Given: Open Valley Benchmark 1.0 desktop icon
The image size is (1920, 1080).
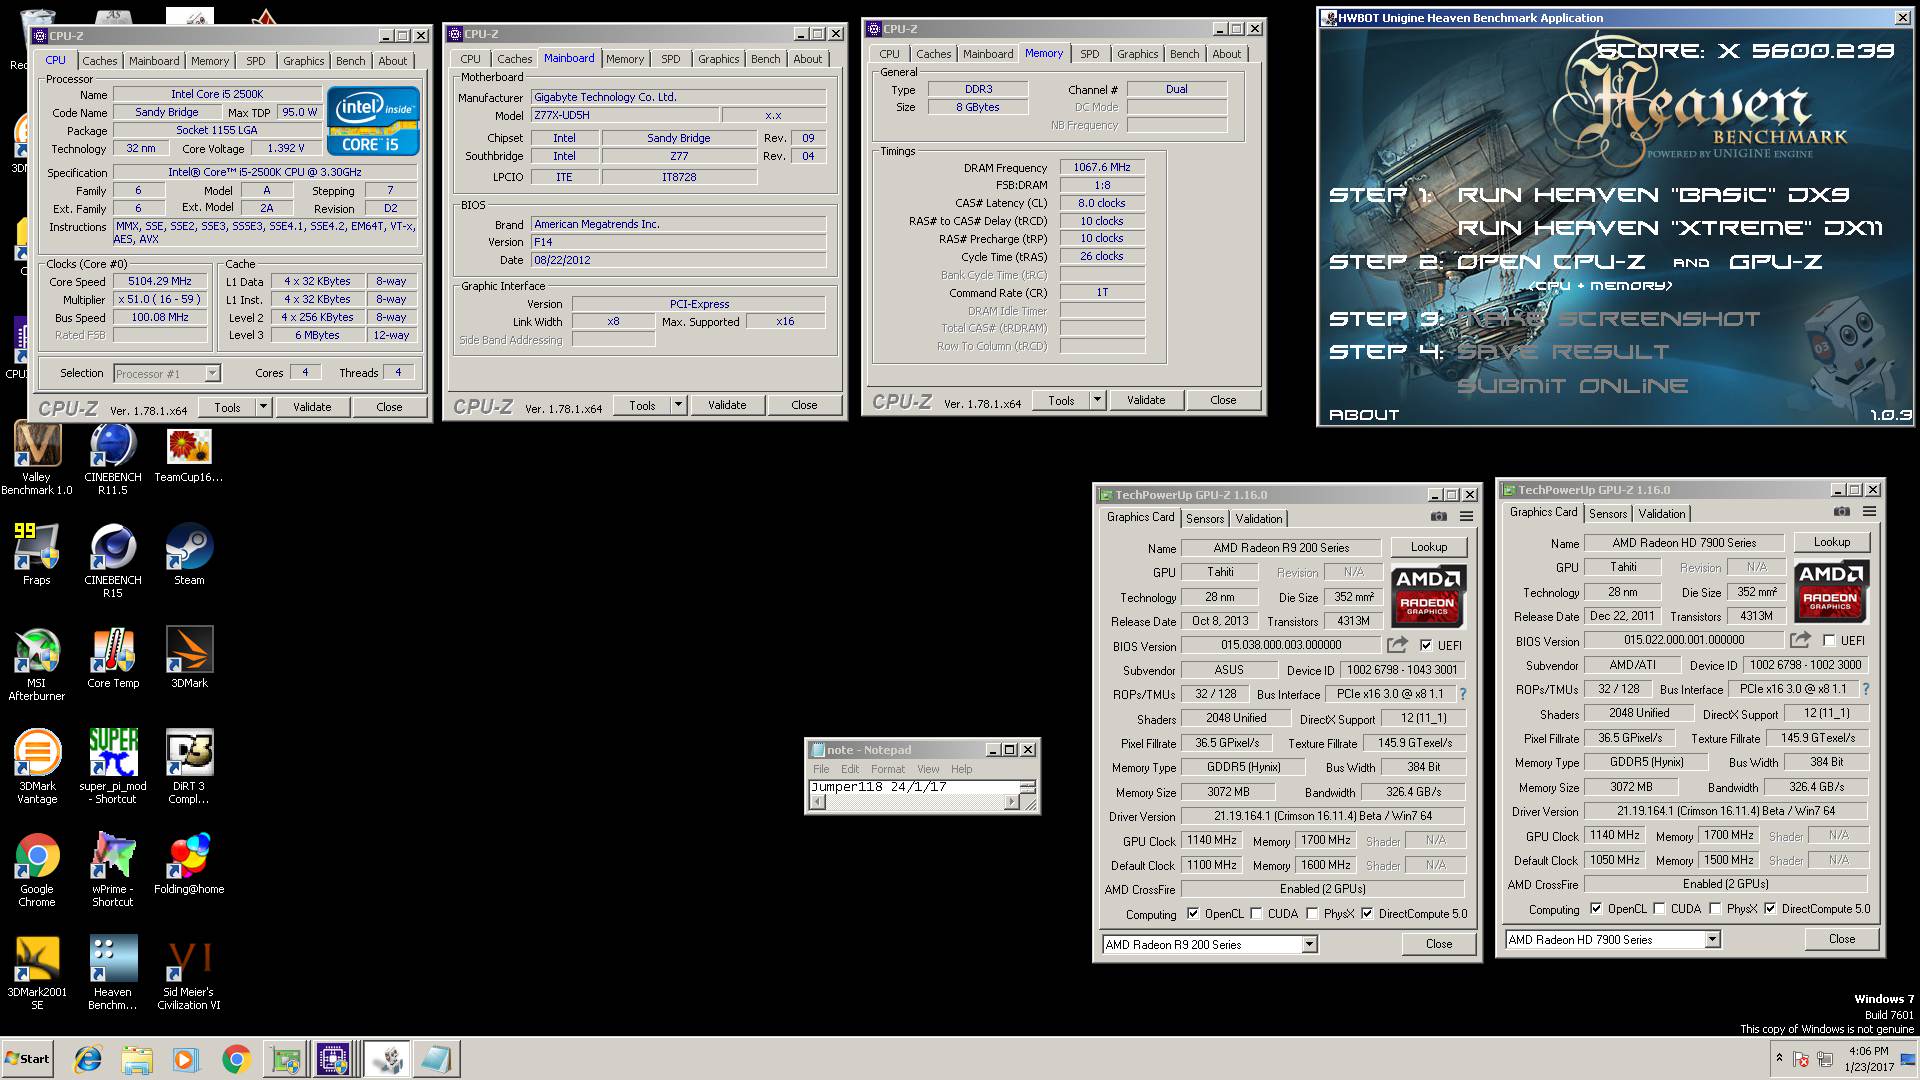Looking at the screenshot, I should (37, 459).
